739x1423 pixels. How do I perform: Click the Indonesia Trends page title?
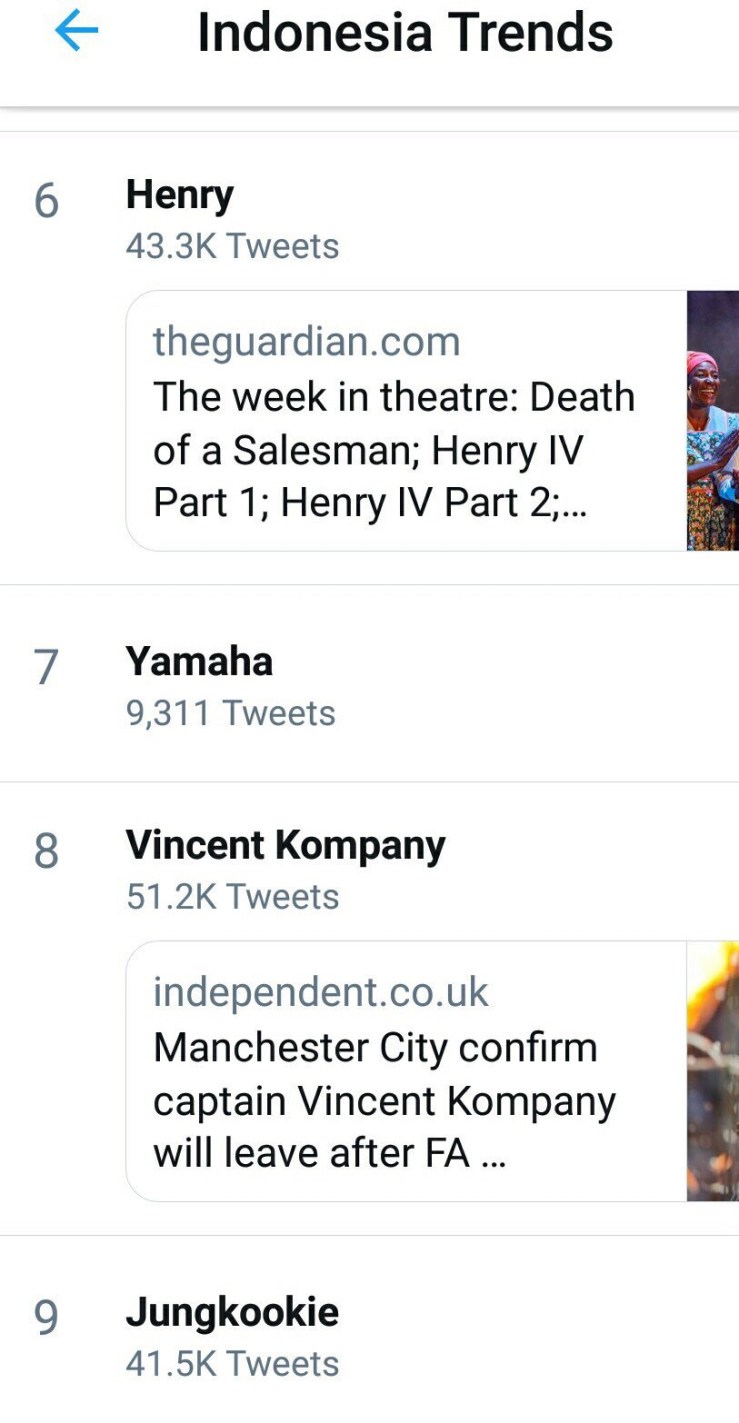tap(405, 33)
